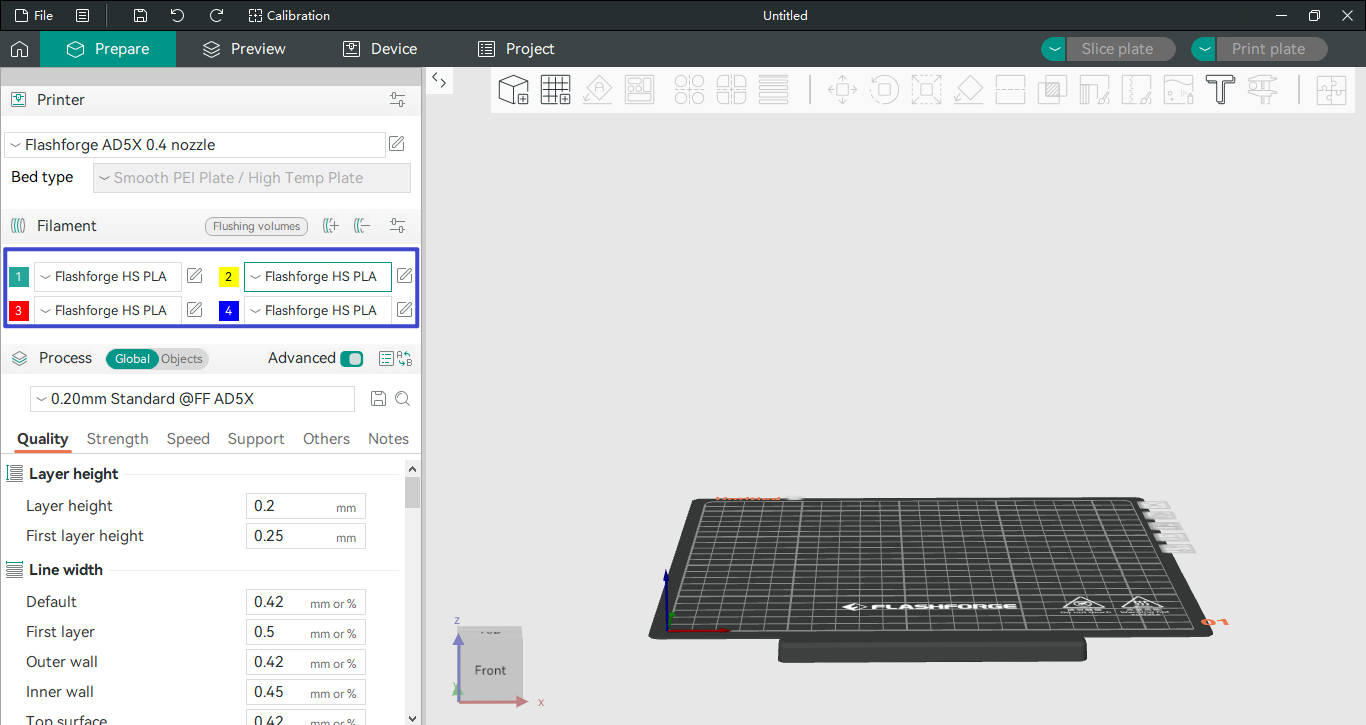Add a filament with the plus icon
The height and width of the screenshot is (725, 1366).
coord(332,226)
